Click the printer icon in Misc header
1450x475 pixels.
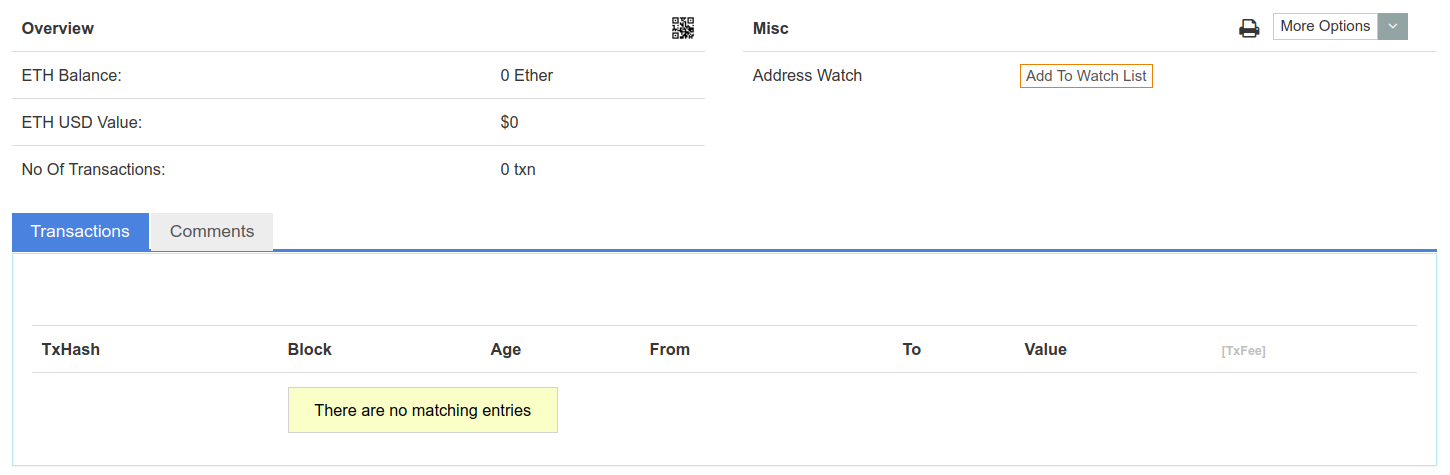click(x=1249, y=28)
